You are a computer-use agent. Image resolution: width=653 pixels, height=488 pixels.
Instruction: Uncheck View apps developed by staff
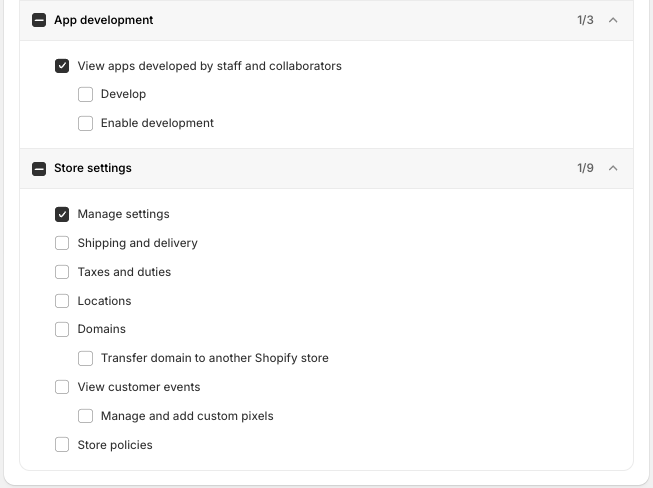click(x=63, y=66)
